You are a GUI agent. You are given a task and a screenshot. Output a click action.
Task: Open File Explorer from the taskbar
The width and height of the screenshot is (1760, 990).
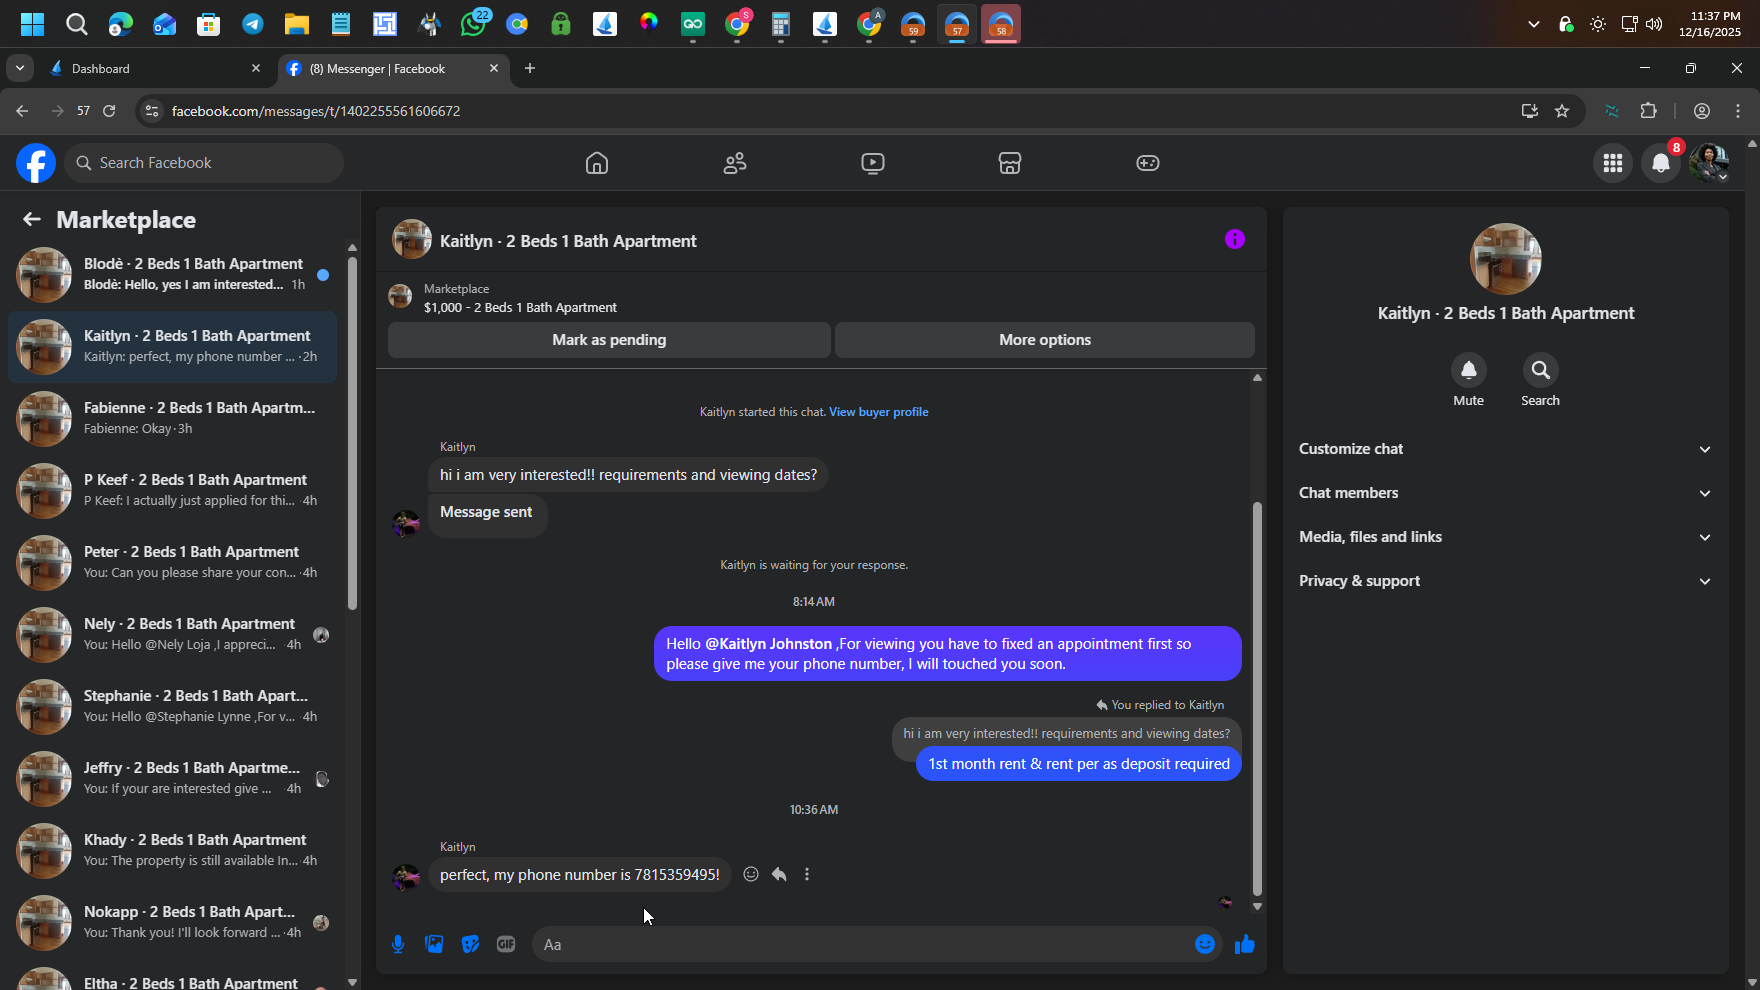(297, 24)
